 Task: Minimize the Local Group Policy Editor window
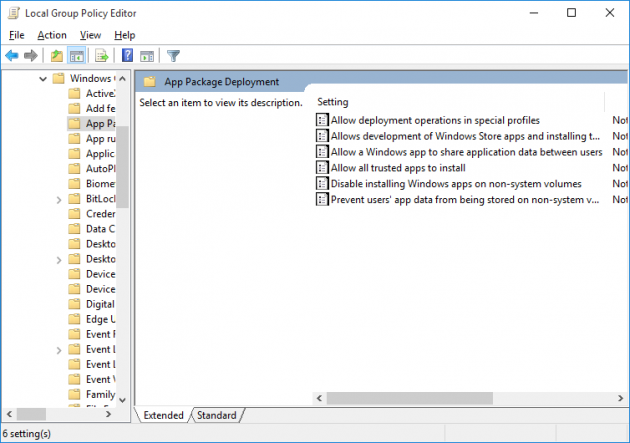pos(534,13)
